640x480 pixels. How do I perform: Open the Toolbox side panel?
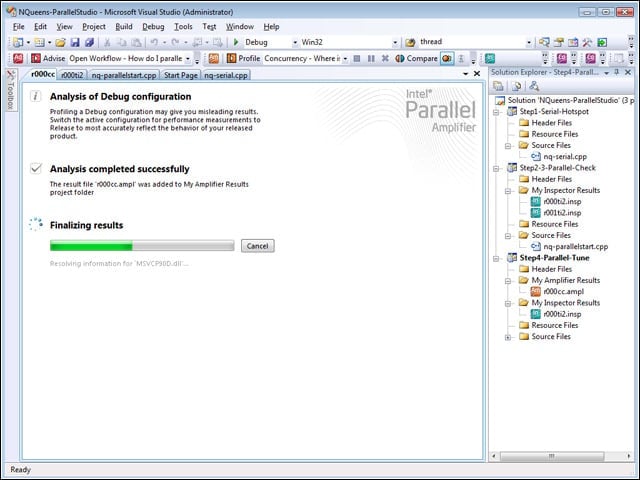tap(11, 90)
